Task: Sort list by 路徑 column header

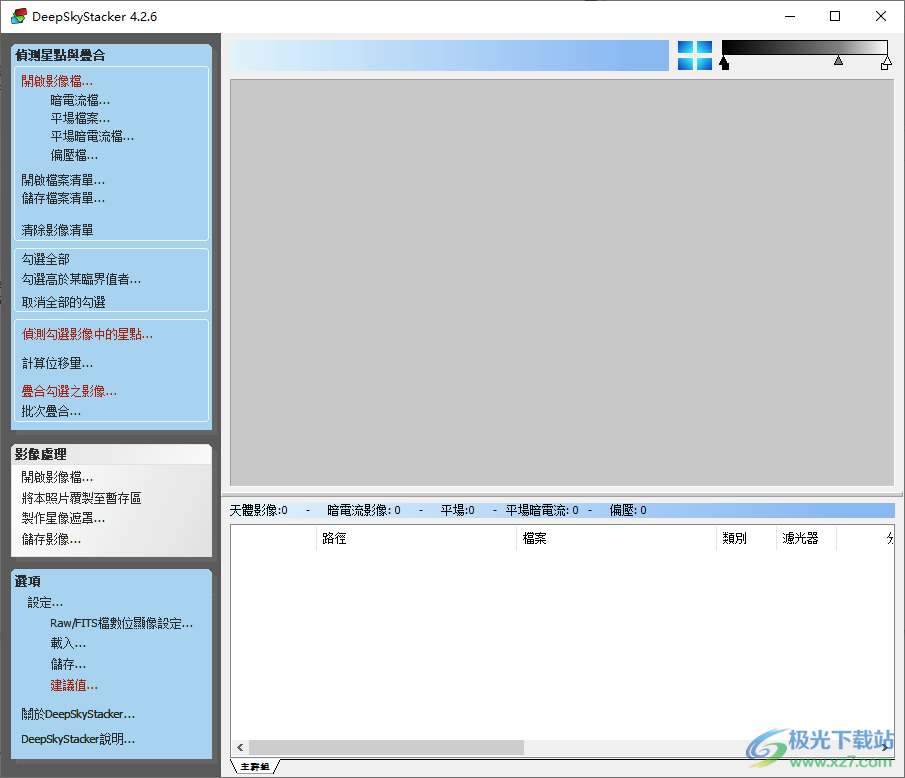Action: click(x=416, y=538)
